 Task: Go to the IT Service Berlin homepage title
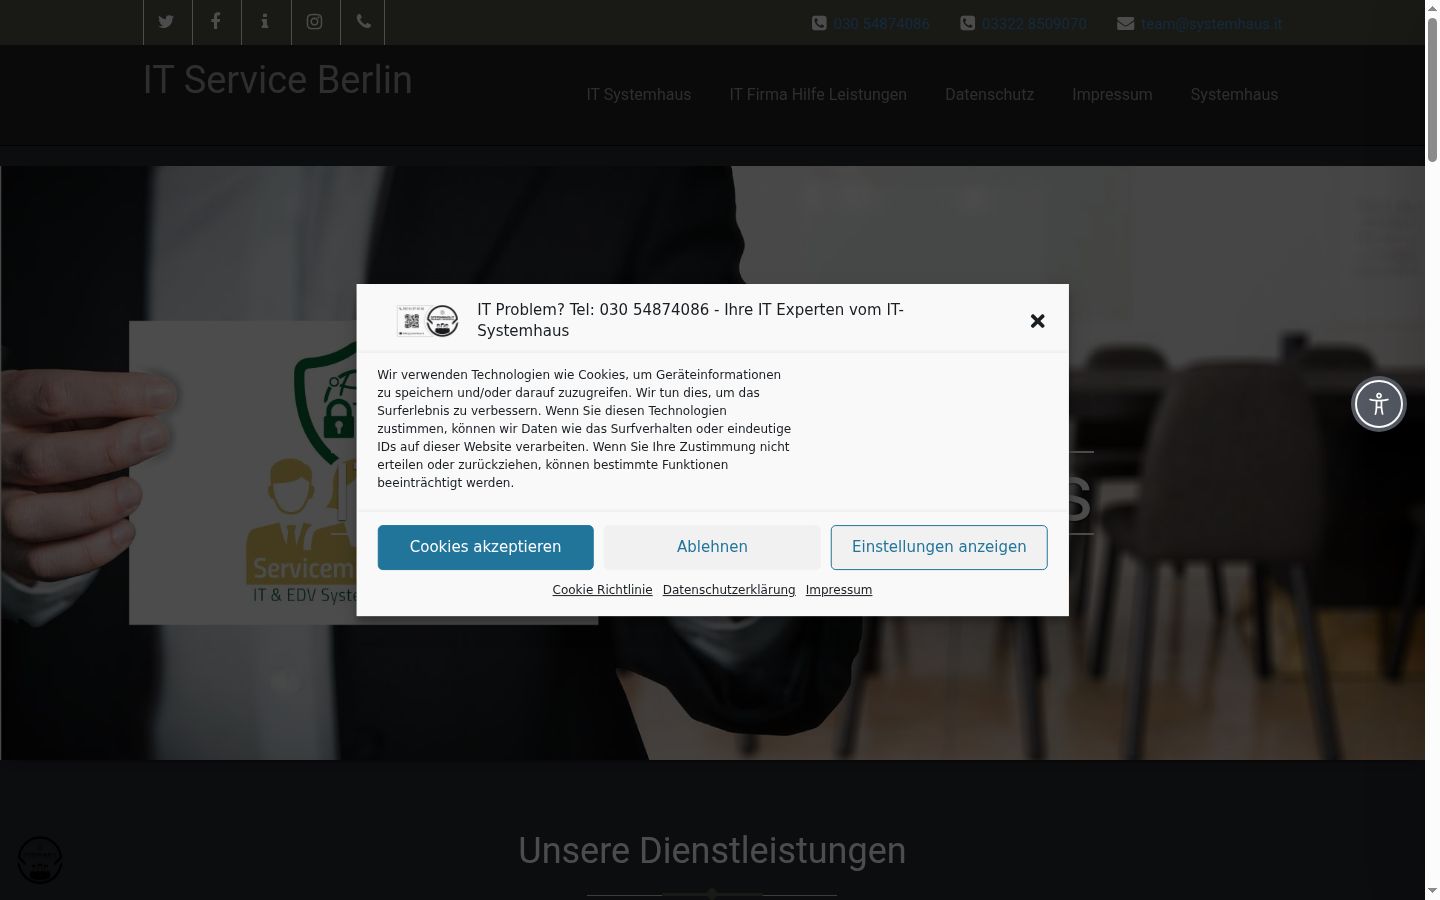(278, 80)
